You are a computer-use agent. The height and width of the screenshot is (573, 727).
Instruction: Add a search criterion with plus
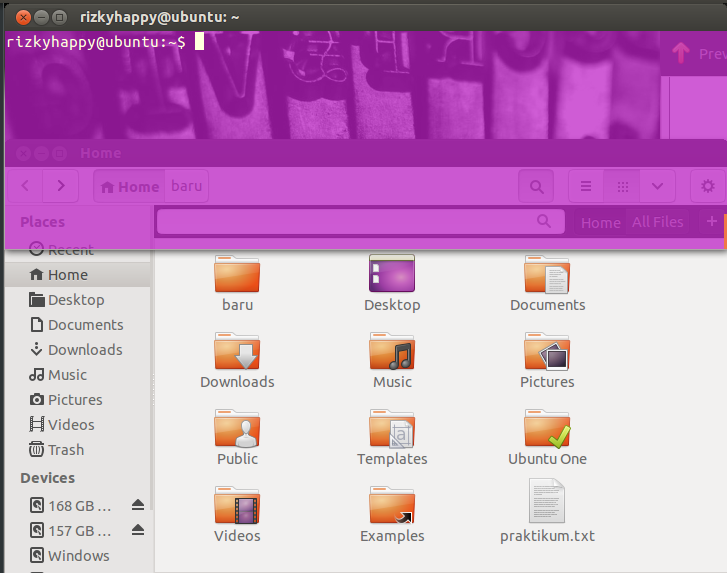click(x=712, y=222)
